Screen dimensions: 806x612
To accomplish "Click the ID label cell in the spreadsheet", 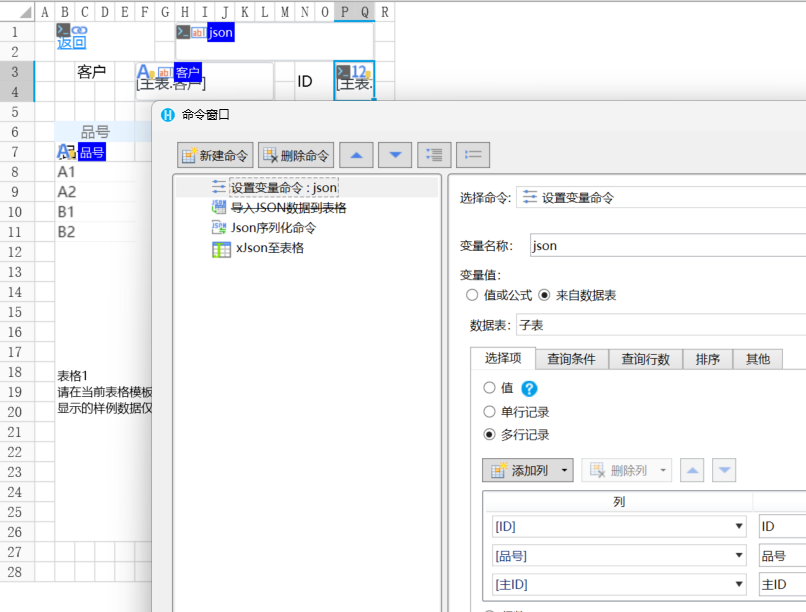I will 304,81.
